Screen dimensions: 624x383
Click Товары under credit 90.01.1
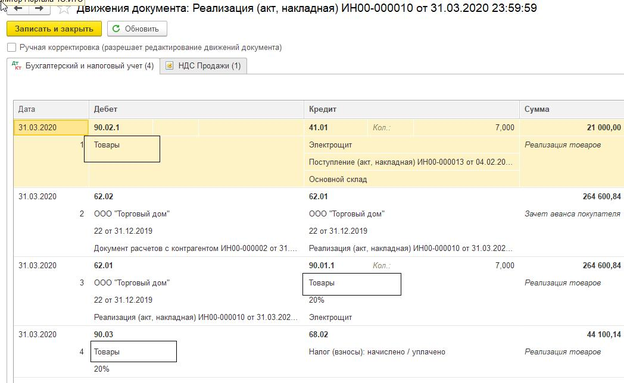click(322, 283)
